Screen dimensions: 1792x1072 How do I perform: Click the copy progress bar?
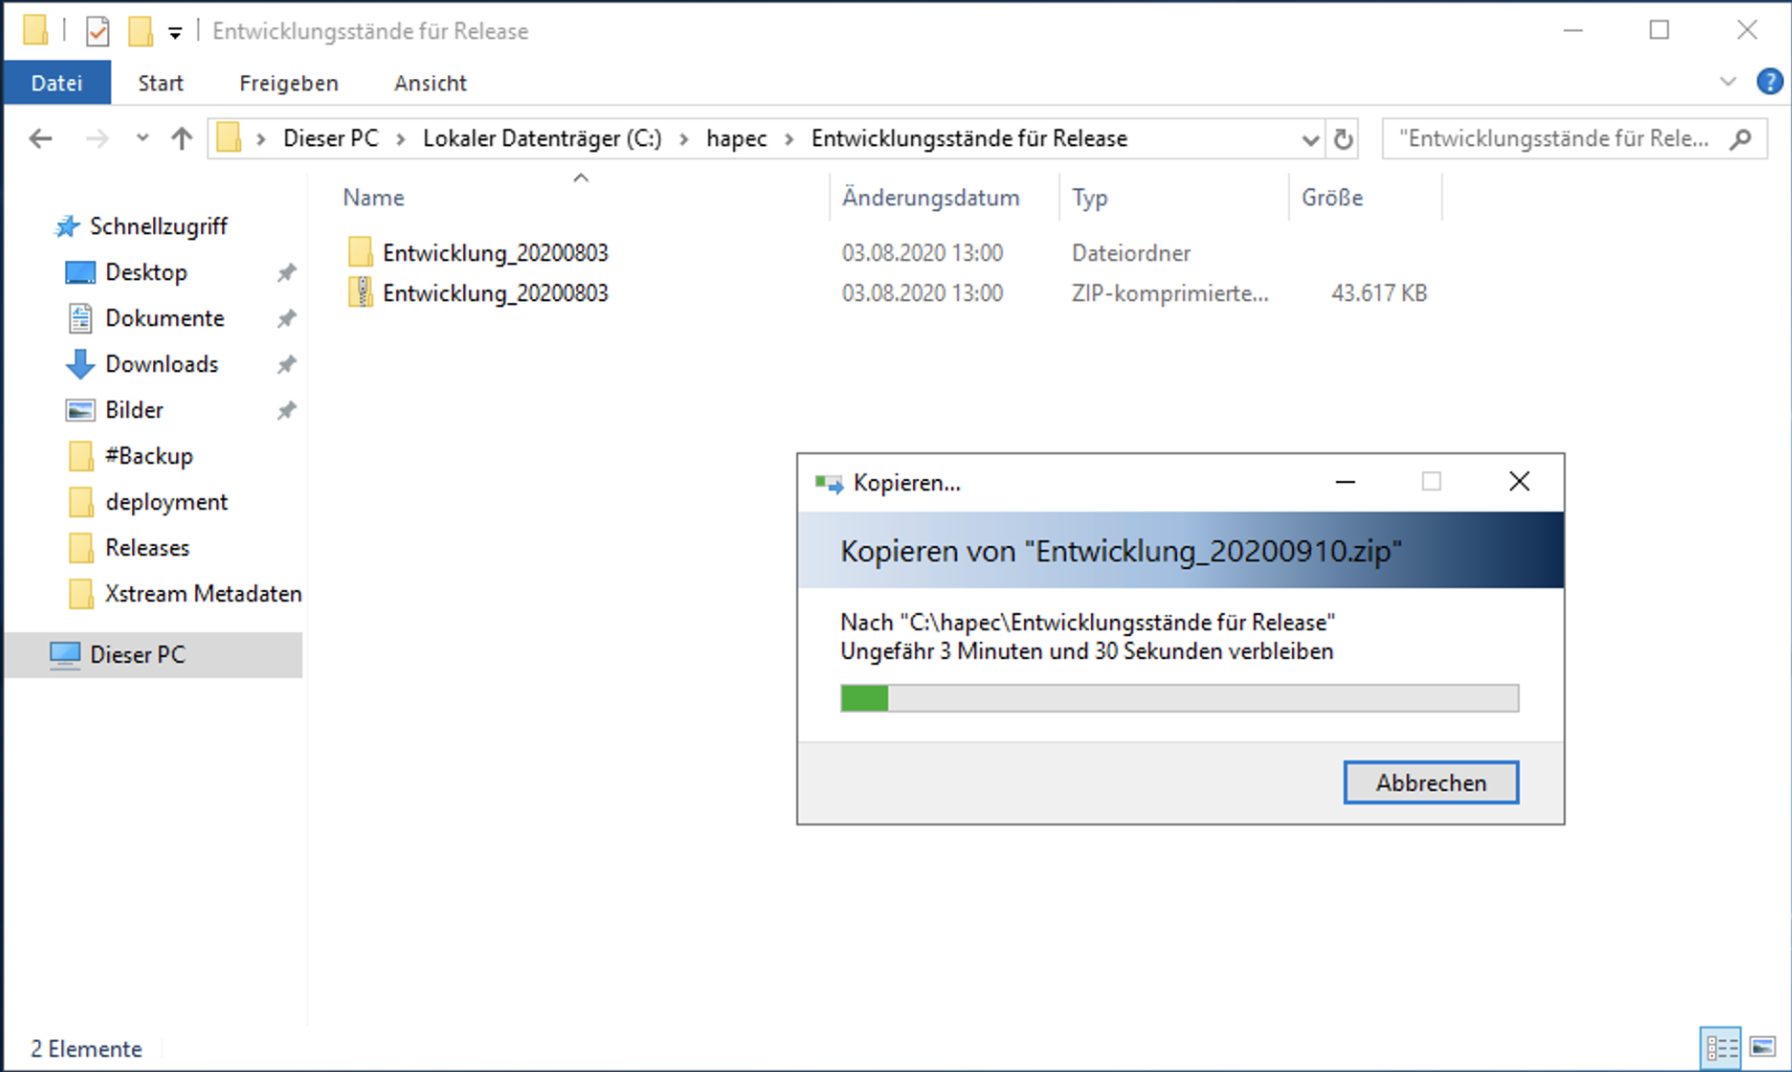[x=1179, y=698]
